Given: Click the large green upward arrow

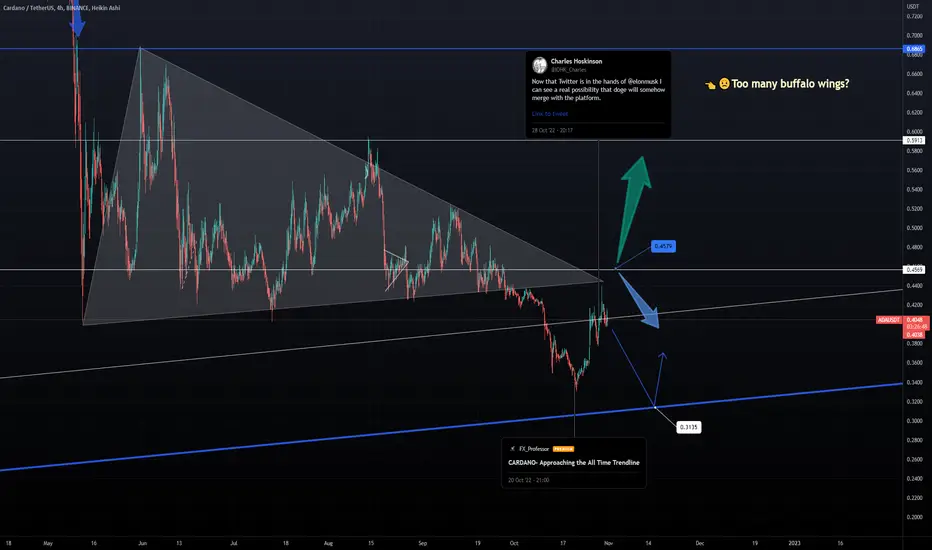Looking at the screenshot, I should pyautogui.click(x=634, y=209).
